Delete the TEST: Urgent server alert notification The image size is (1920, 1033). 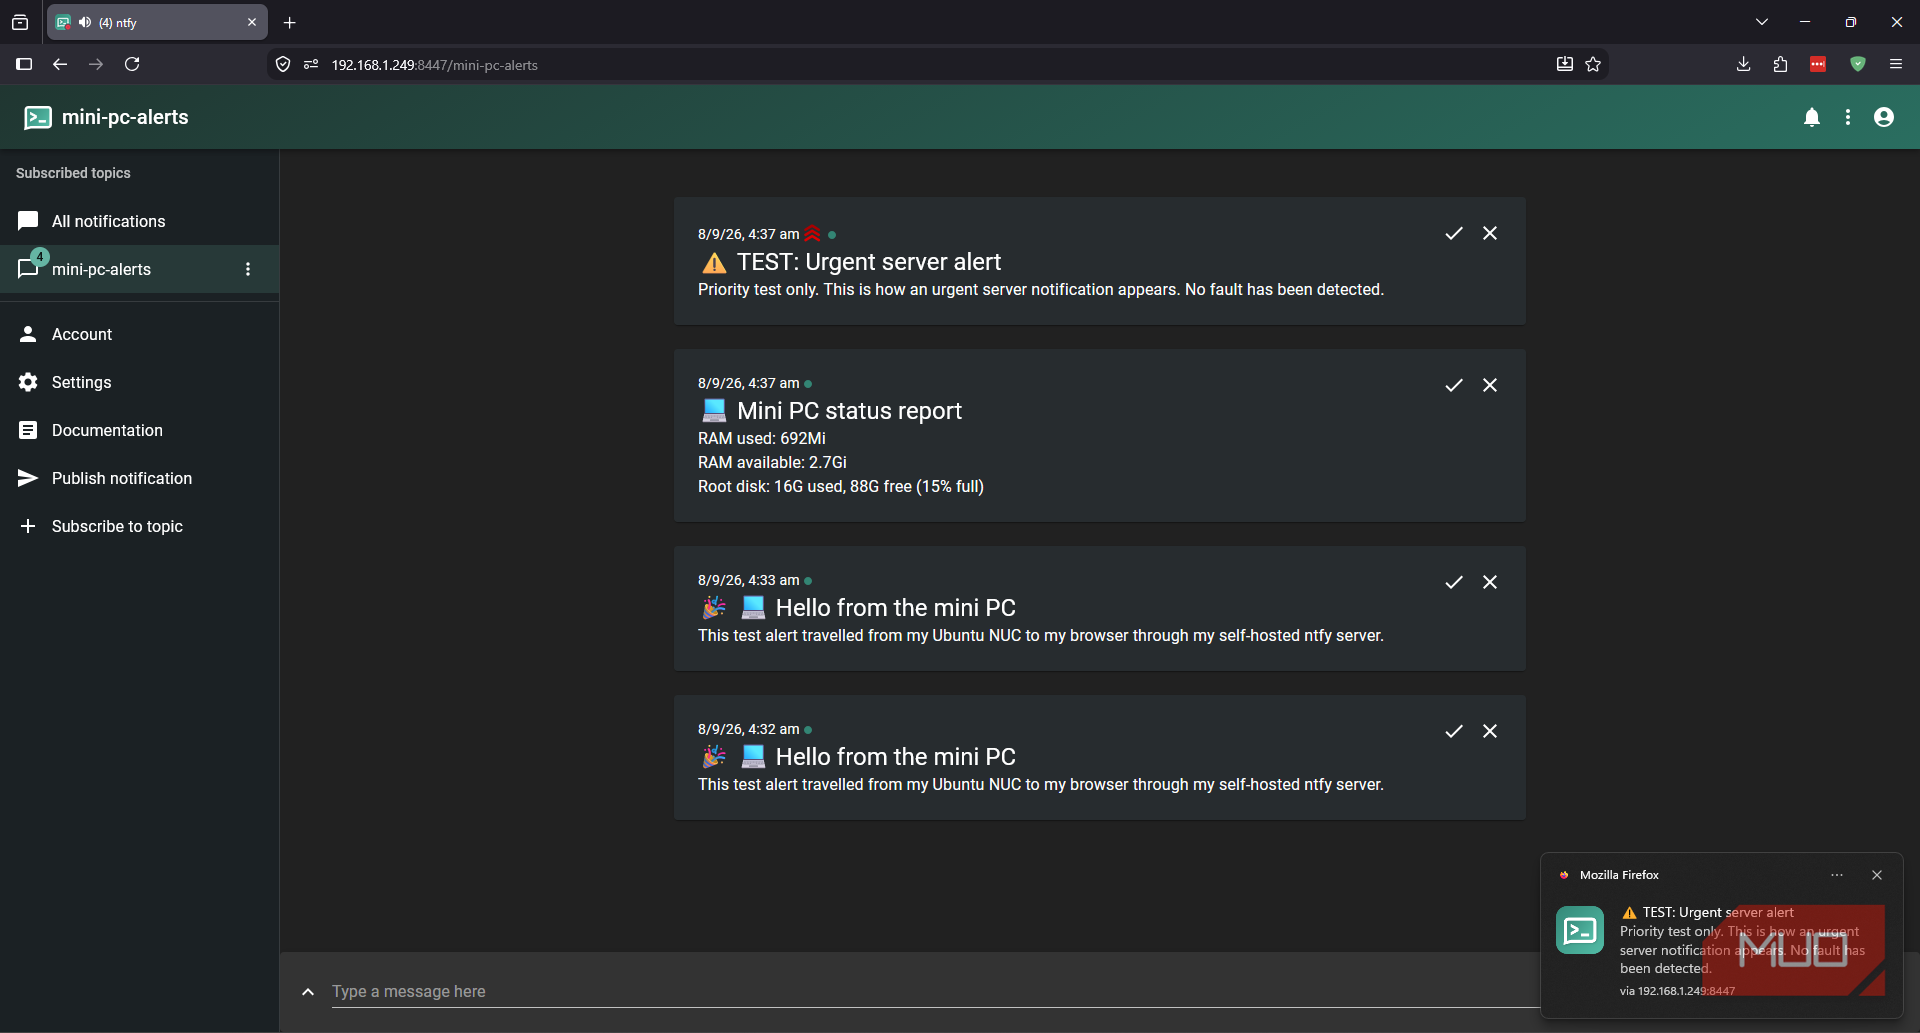(x=1490, y=233)
